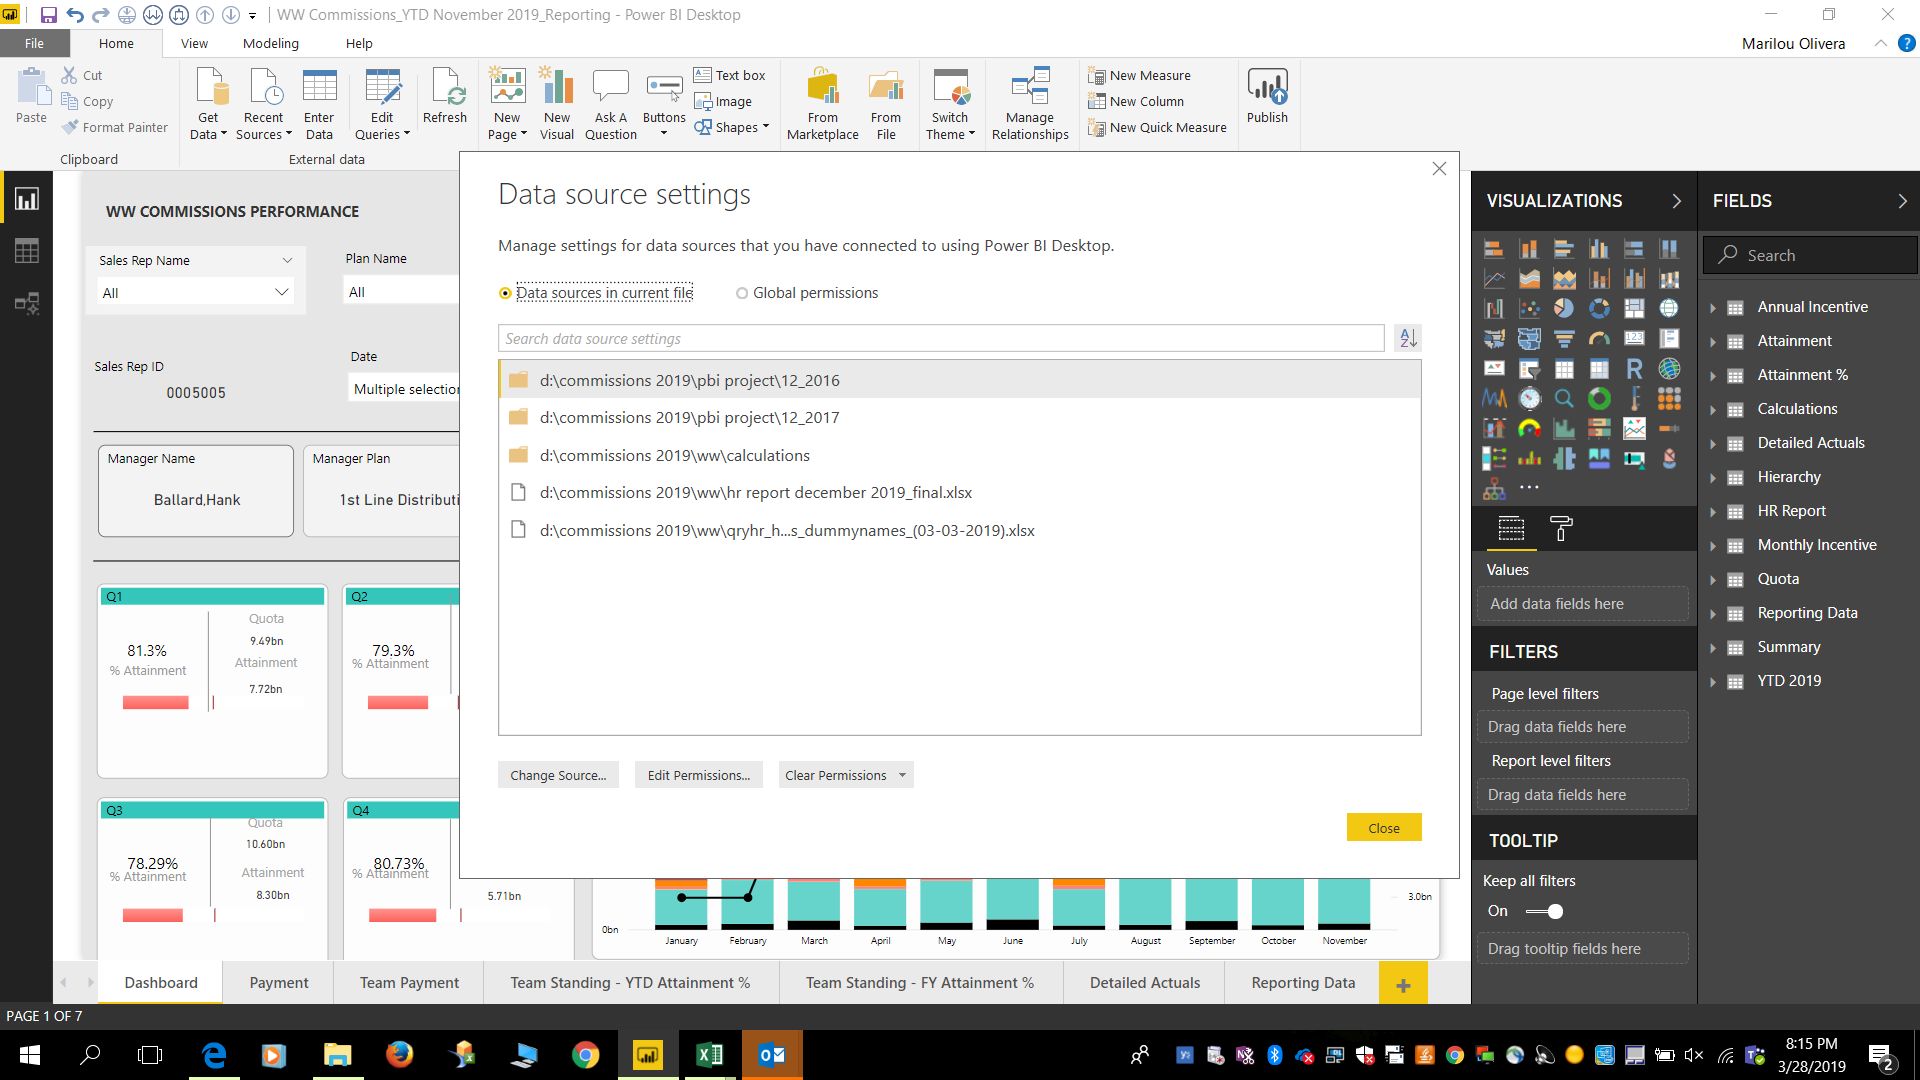Open Edit Queries in the ribbon
1920x1080 pixels.
[x=382, y=104]
